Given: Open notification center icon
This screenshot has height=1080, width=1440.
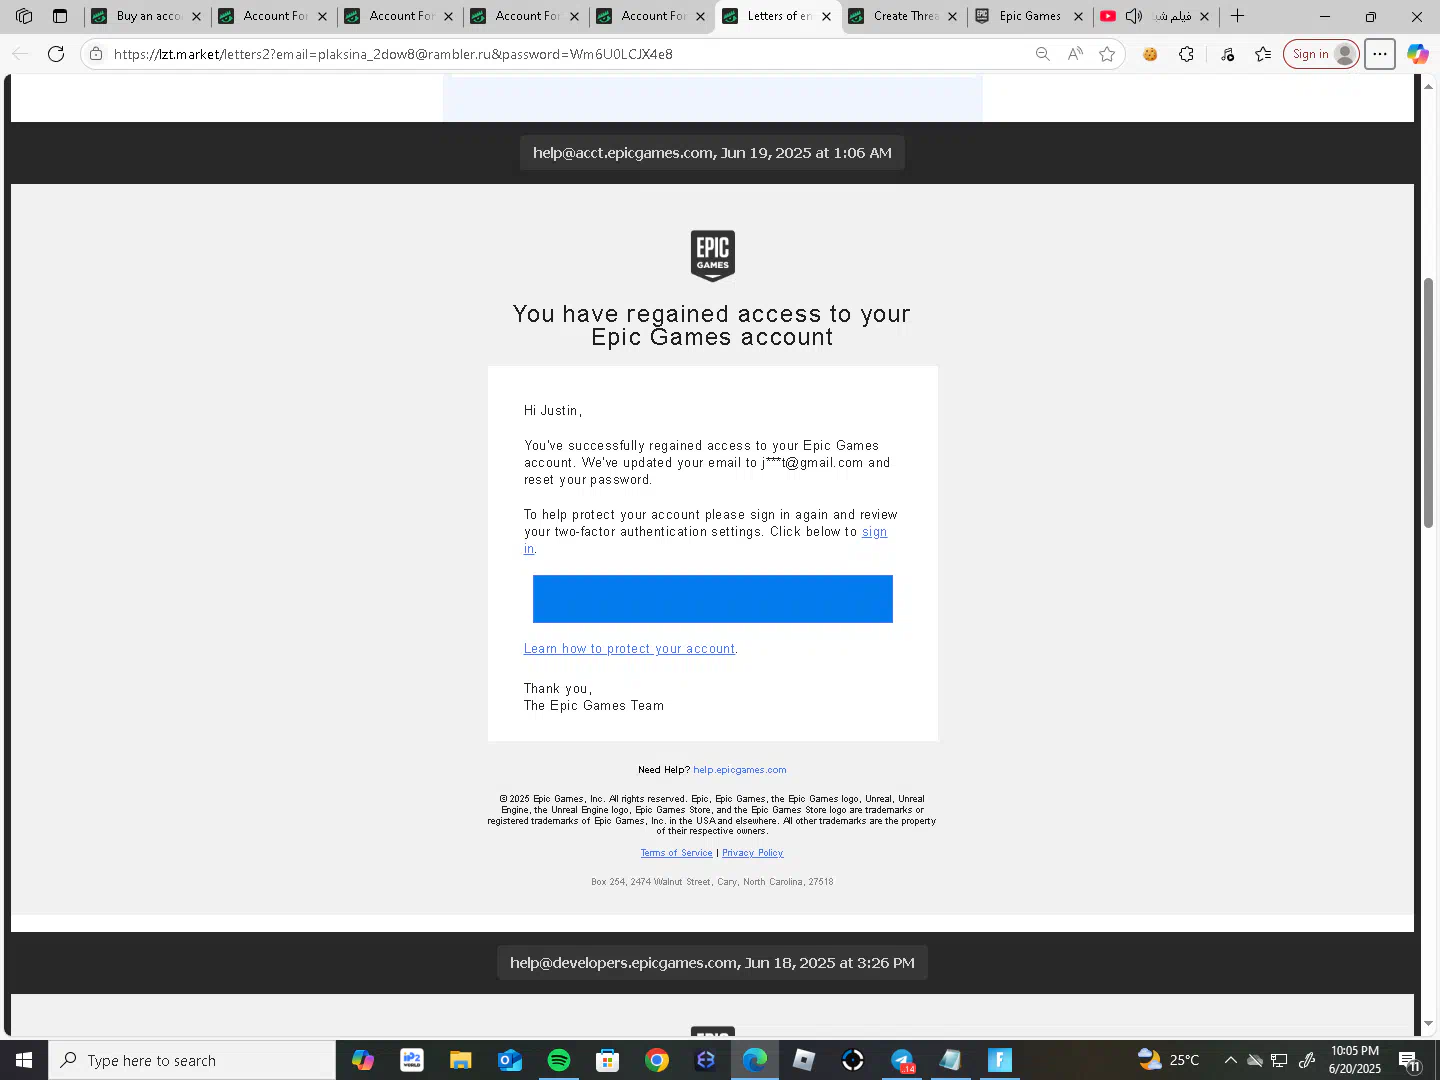Looking at the screenshot, I should (x=1410, y=1061).
